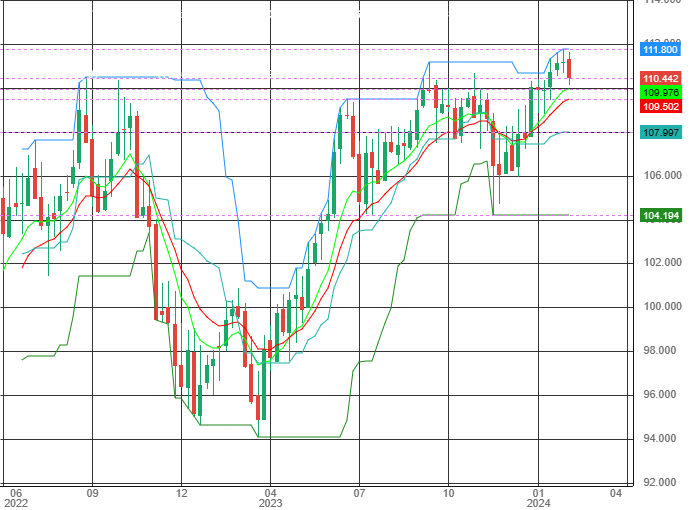The width and height of the screenshot is (690, 510).
Task: Select the 07 month time axis marker
Action: tap(359, 493)
